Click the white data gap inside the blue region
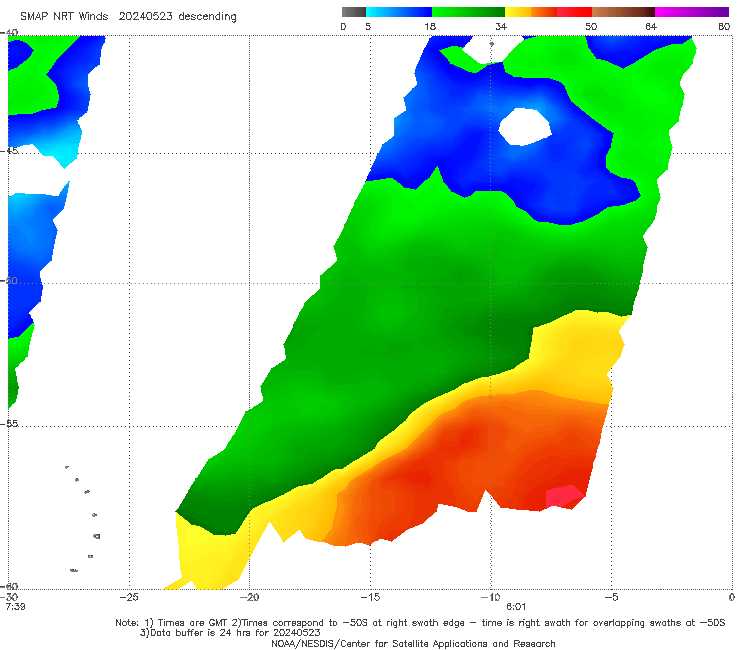Screen dimensions: 740x650 tap(525, 127)
